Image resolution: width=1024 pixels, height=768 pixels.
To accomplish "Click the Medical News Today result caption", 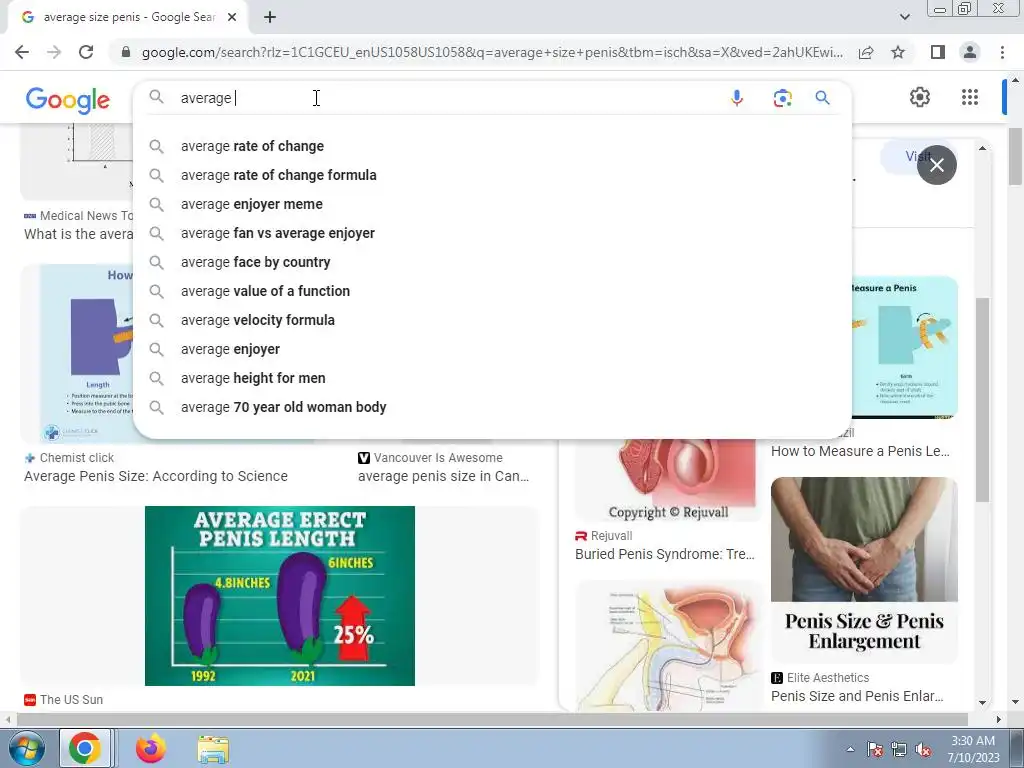I will tap(78, 234).
